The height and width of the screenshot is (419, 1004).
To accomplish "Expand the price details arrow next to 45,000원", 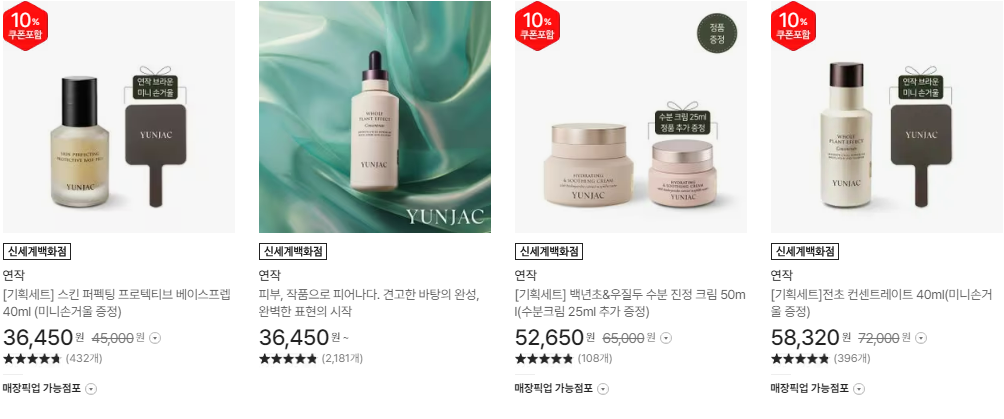I will click(154, 338).
